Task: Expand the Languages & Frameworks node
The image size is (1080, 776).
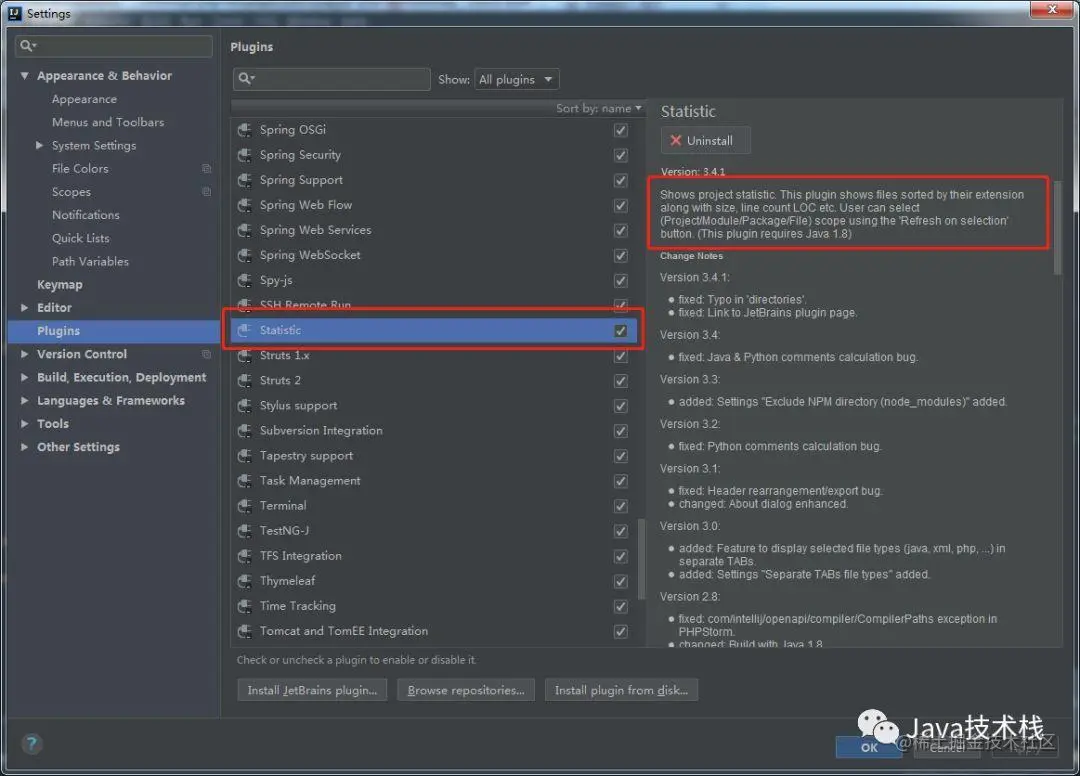Action: (25, 401)
